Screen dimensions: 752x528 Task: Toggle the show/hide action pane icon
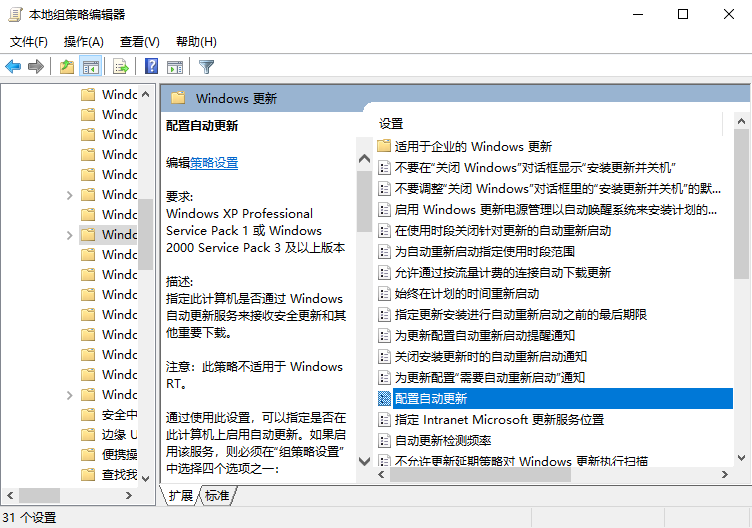175,67
